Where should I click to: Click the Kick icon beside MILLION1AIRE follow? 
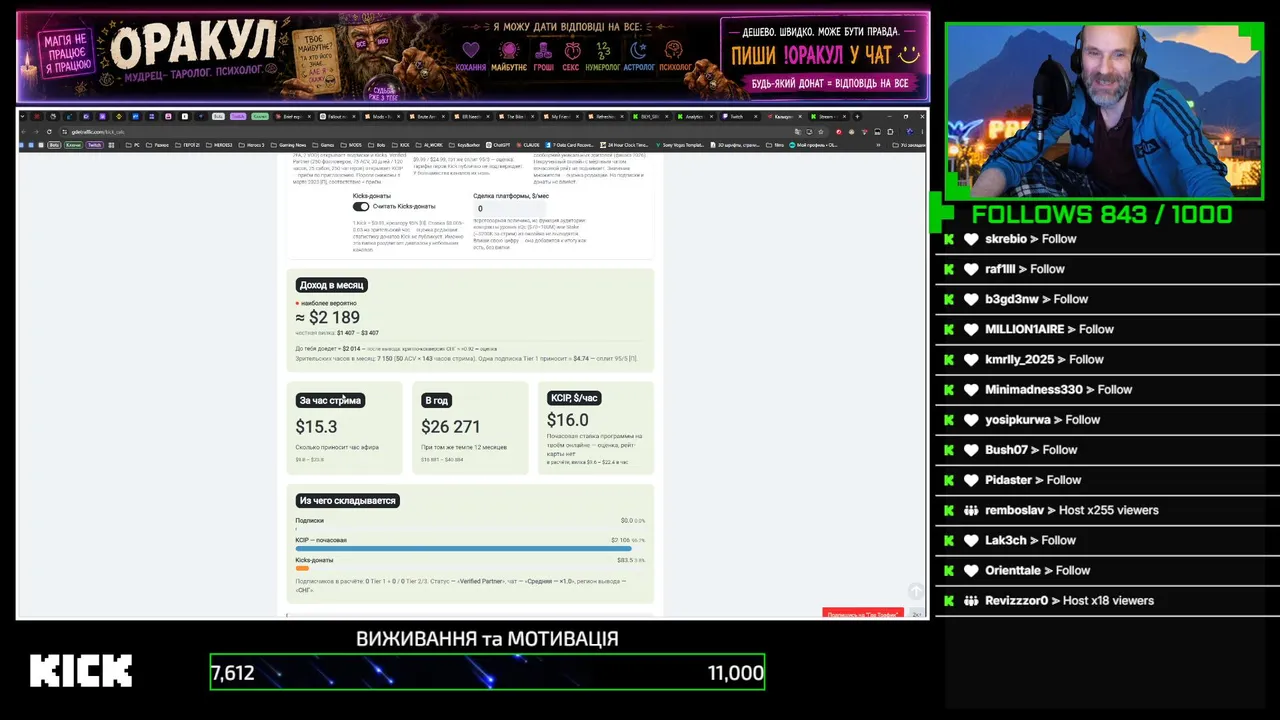point(948,329)
